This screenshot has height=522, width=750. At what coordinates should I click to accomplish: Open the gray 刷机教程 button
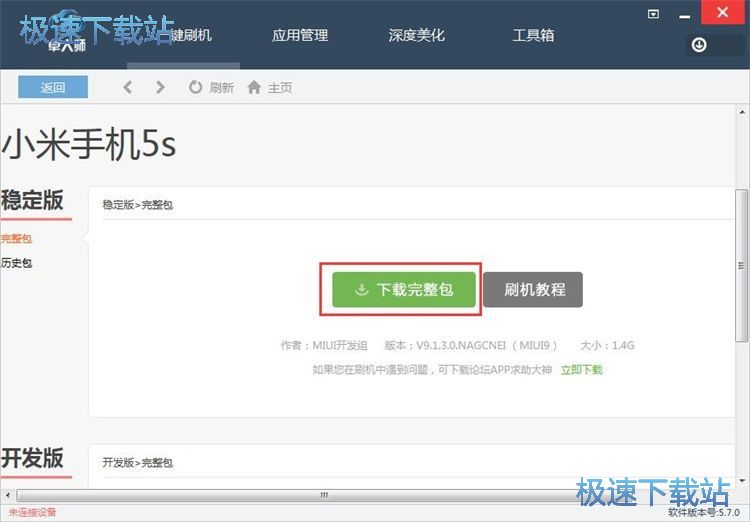click(x=533, y=289)
